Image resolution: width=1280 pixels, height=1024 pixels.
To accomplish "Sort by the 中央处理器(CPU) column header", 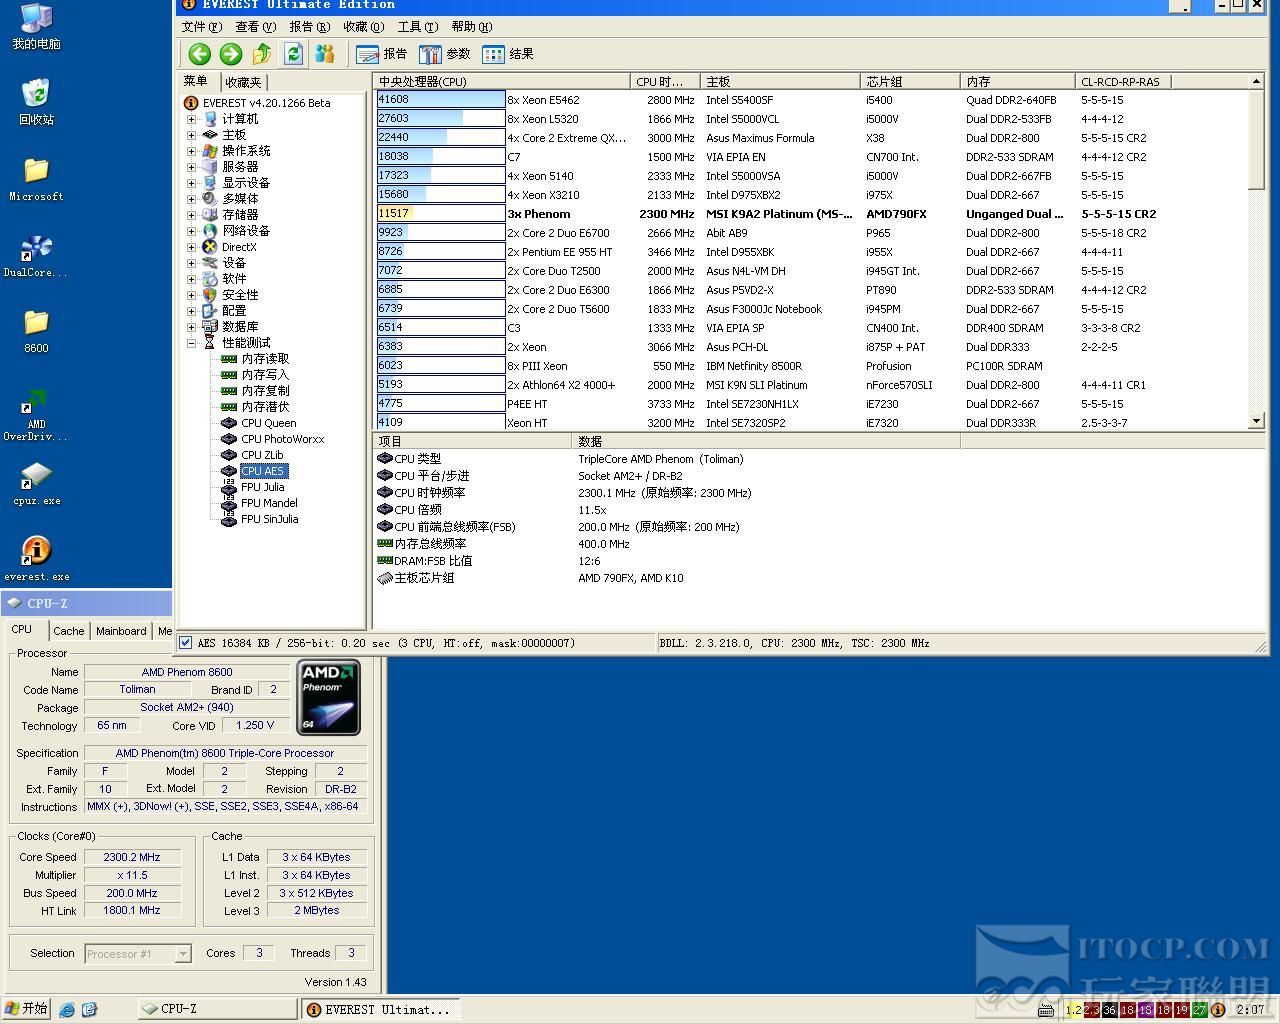I will (502, 81).
